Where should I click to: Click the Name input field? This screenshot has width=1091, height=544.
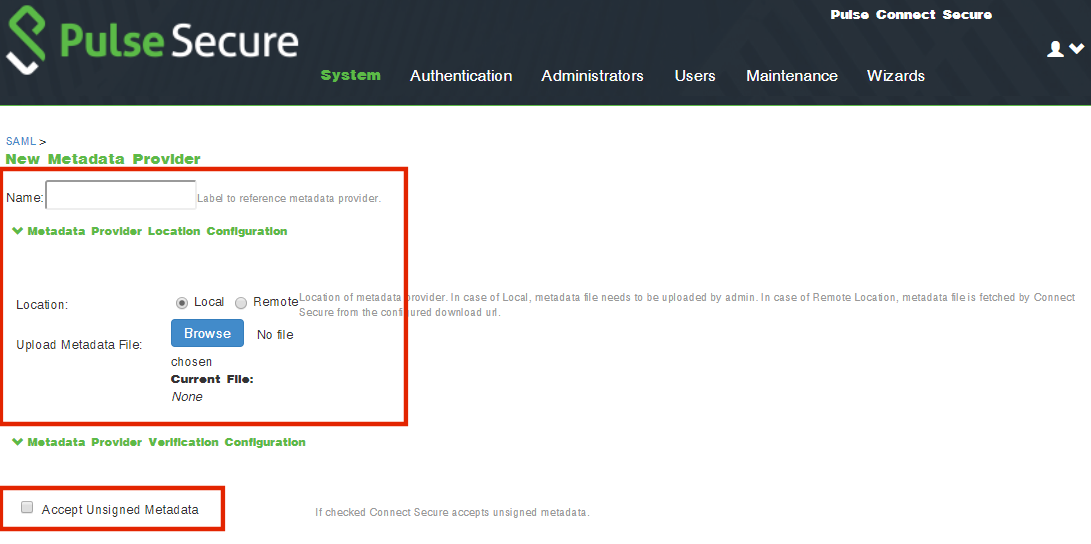tap(121, 195)
